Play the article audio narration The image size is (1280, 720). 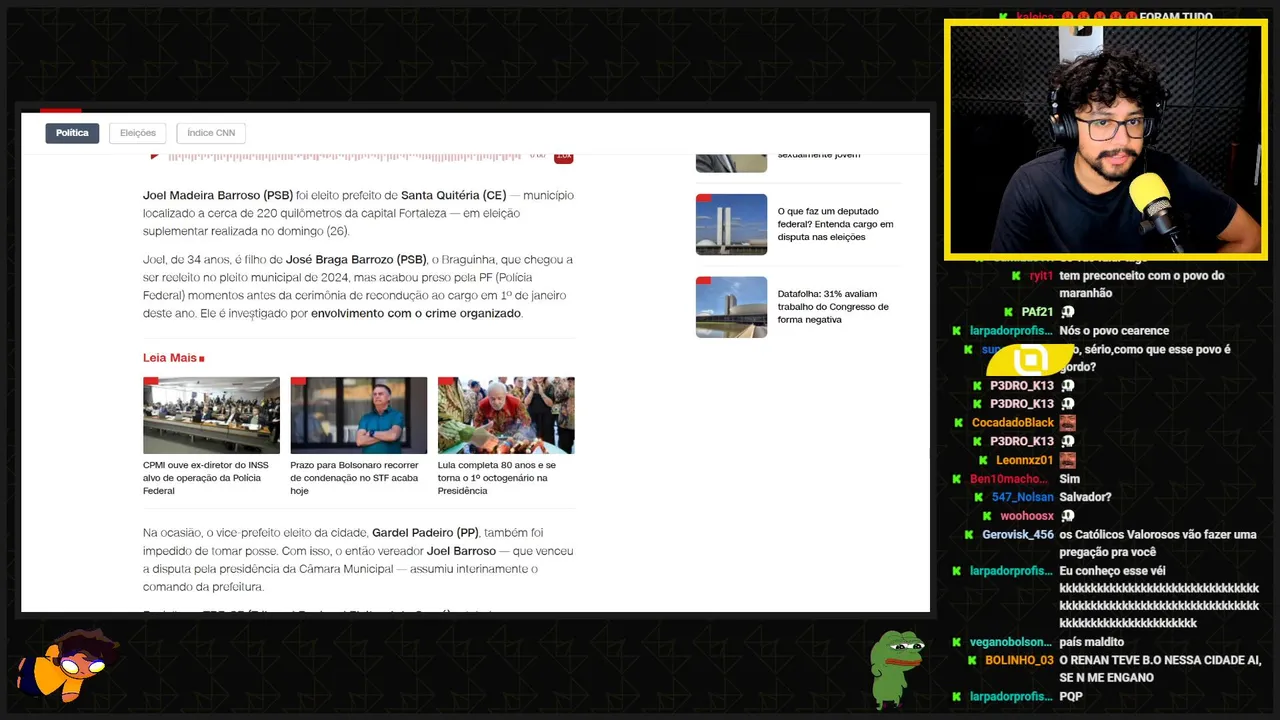pos(155,156)
